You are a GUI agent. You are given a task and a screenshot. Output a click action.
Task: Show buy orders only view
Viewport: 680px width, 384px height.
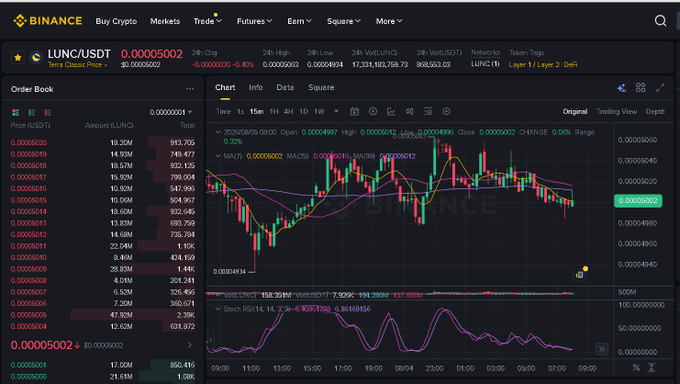pos(32,112)
